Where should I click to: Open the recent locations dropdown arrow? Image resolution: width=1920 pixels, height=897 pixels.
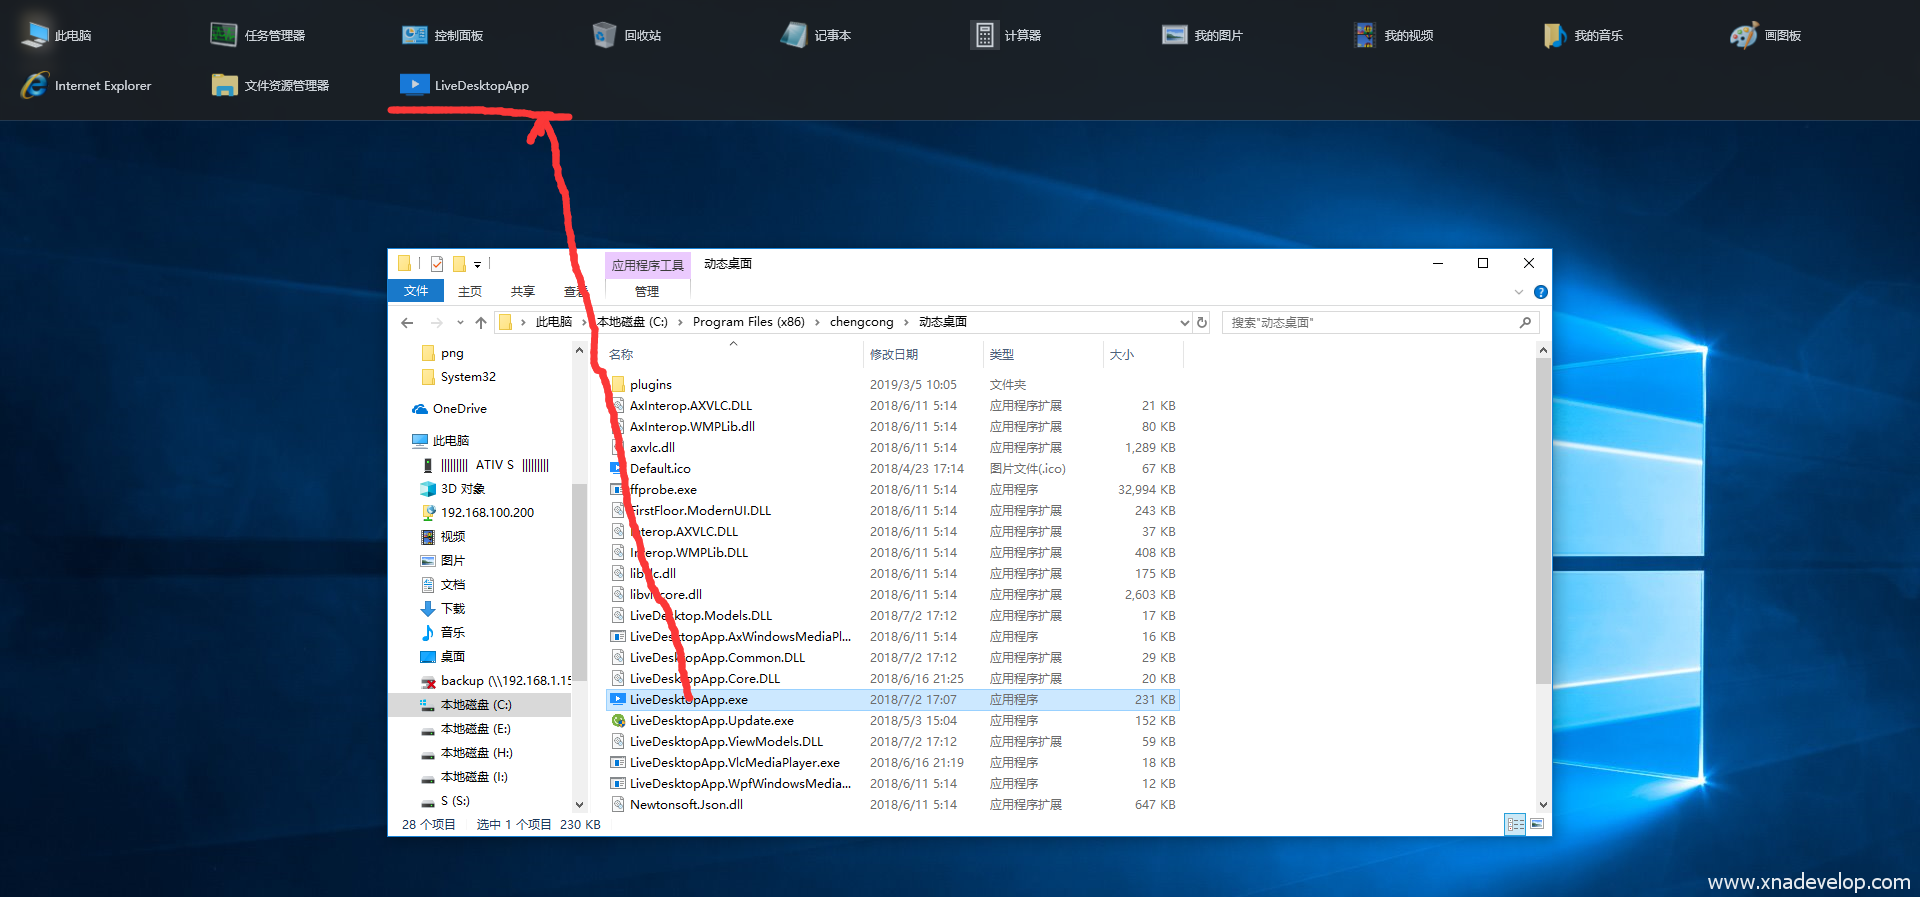point(460,322)
